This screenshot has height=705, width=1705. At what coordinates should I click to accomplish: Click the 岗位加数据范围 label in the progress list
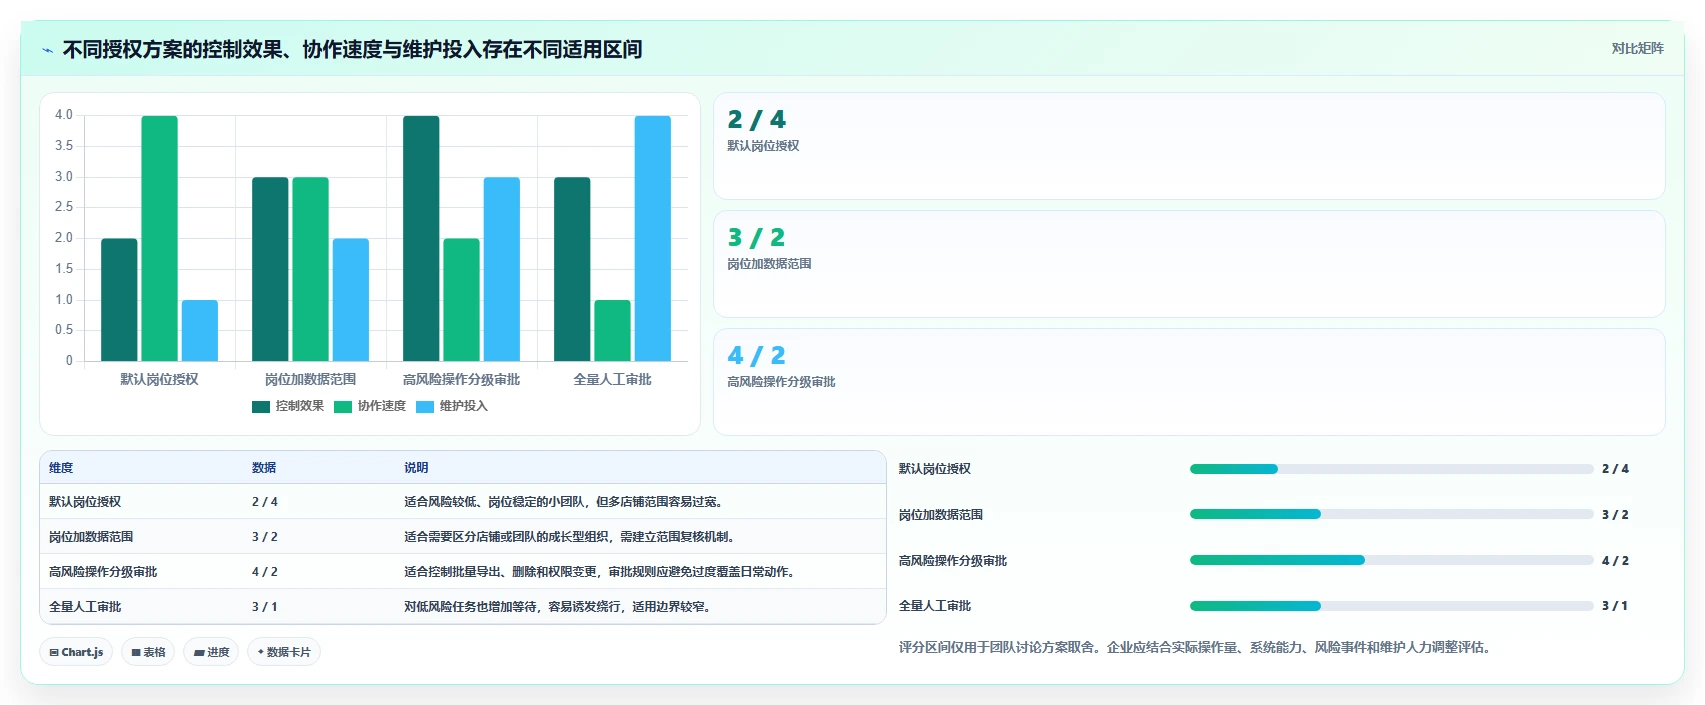click(941, 515)
